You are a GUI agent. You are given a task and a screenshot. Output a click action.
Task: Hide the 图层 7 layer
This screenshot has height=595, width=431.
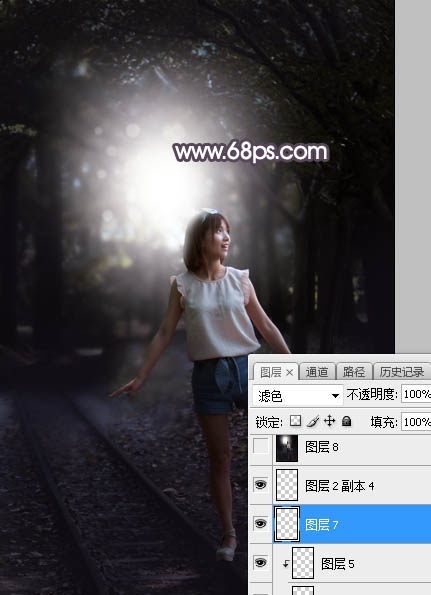tap(260, 524)
